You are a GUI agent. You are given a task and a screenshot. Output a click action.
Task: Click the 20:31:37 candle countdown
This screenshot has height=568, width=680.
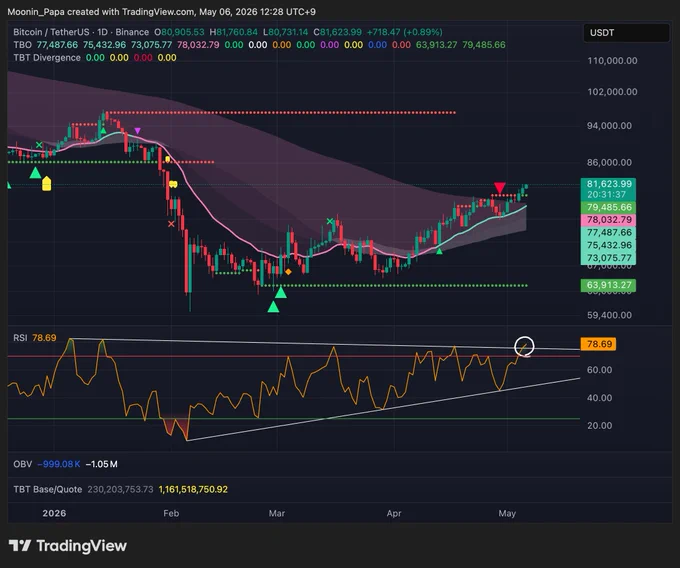tap(608, 194)
